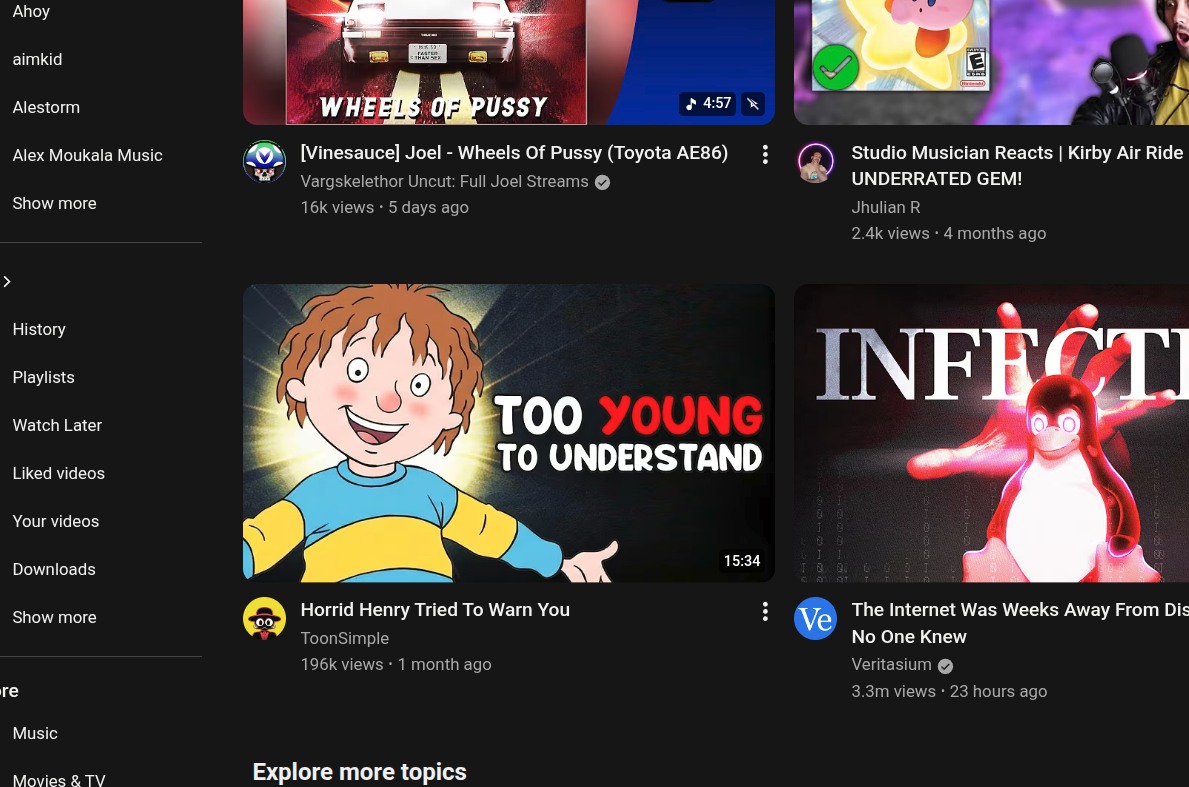
Task: Open three-dot menu for Wheels Of Pussy video
Action: pyautogui.click(x=765, y=154)
